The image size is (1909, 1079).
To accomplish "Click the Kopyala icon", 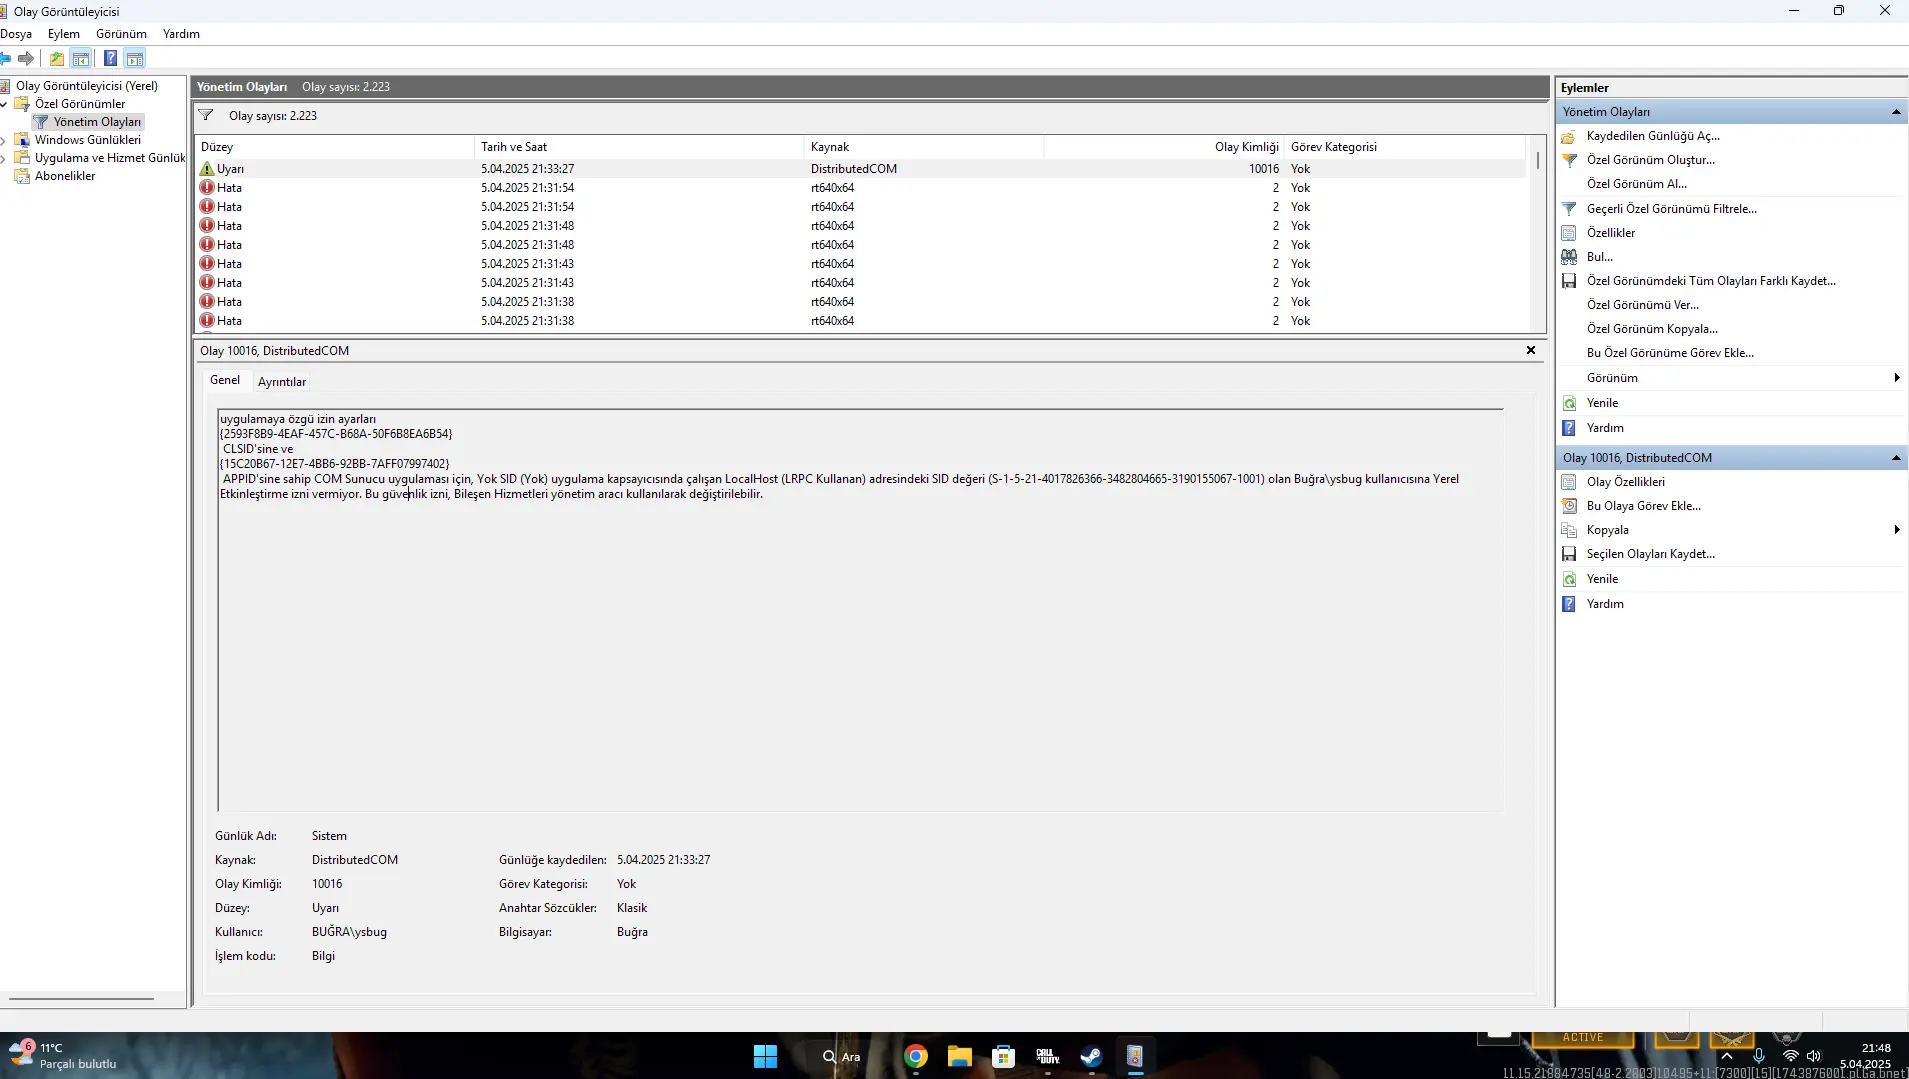I will point(1569,530).
